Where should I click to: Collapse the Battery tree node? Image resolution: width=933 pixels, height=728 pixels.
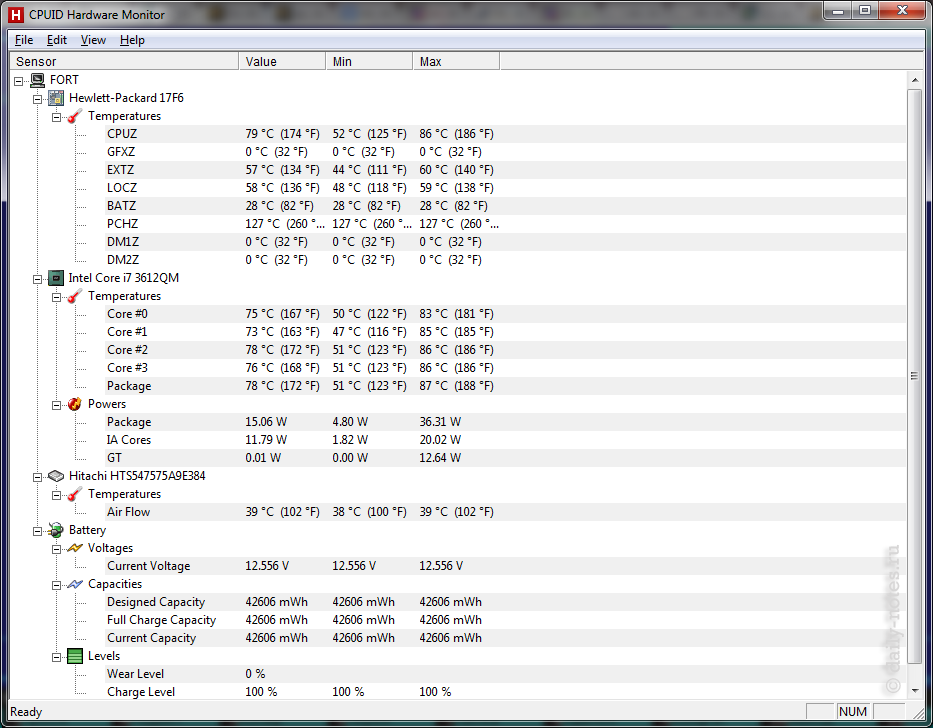pos(38,530)
